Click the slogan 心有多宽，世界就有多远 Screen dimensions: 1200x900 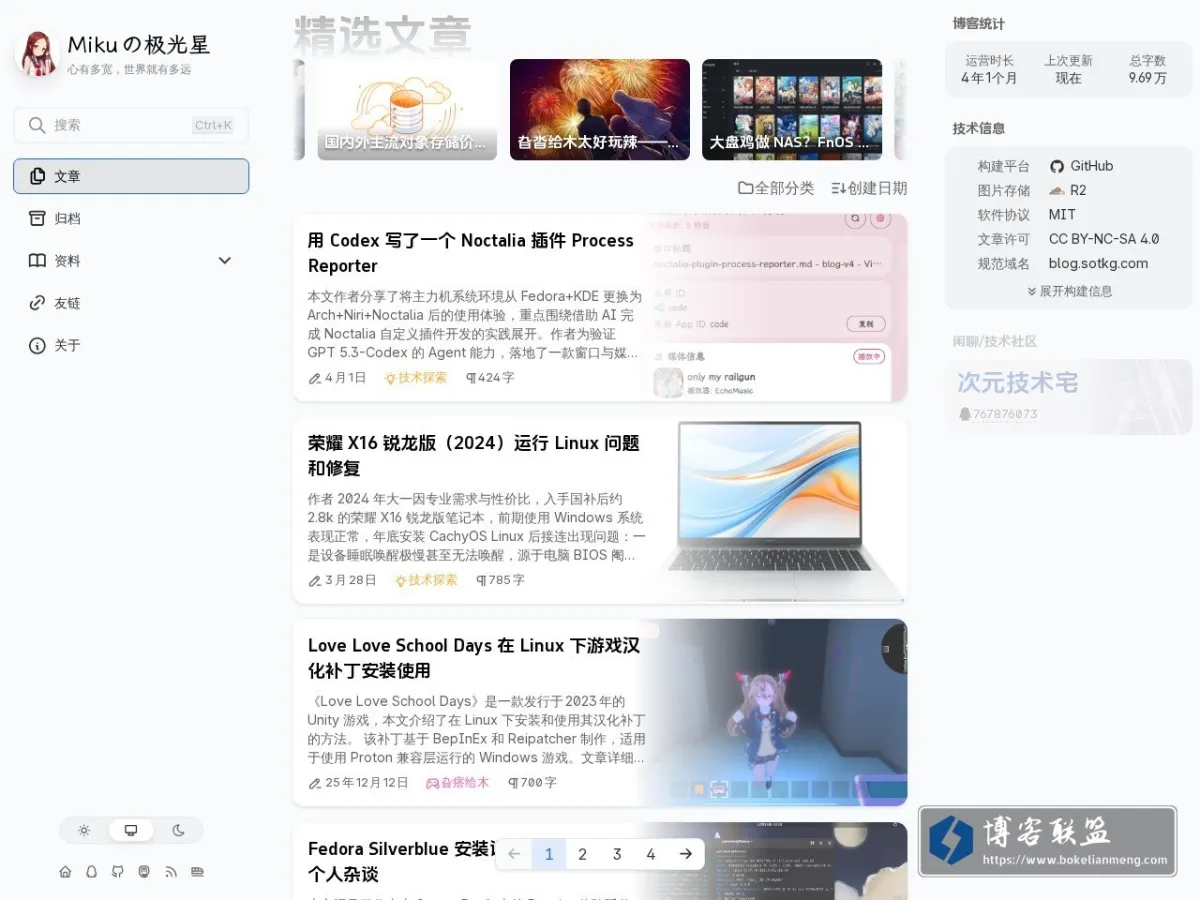pos(129,70)
